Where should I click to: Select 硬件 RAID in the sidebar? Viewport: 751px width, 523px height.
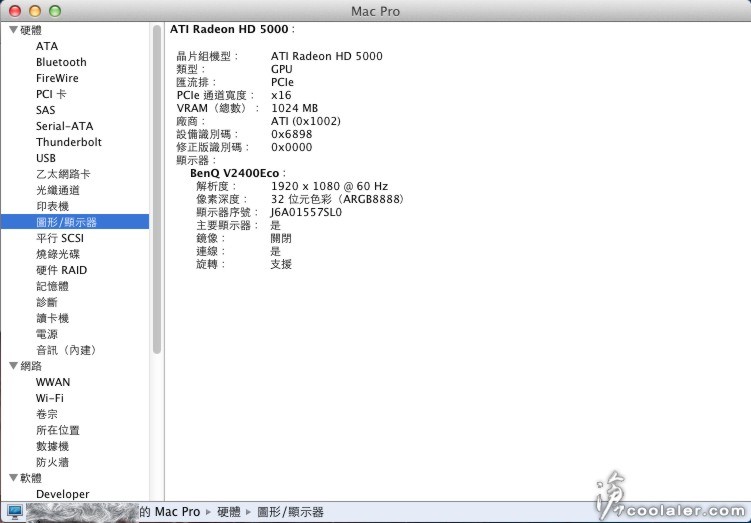coord(61,270)
